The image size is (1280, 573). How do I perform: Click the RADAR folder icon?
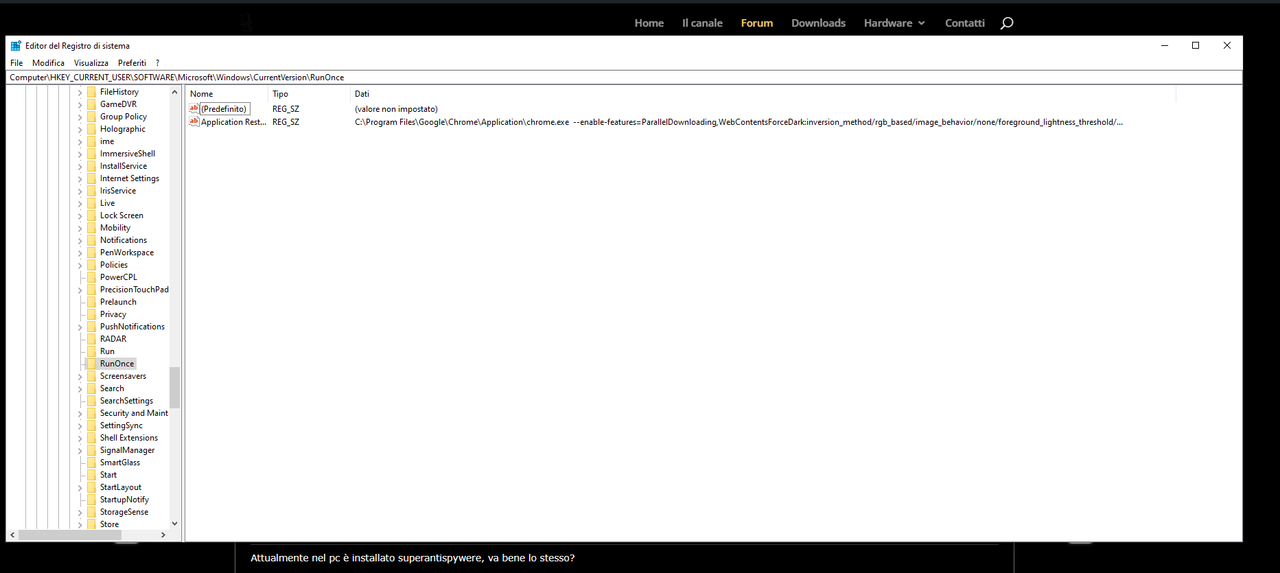pos(91,339)
